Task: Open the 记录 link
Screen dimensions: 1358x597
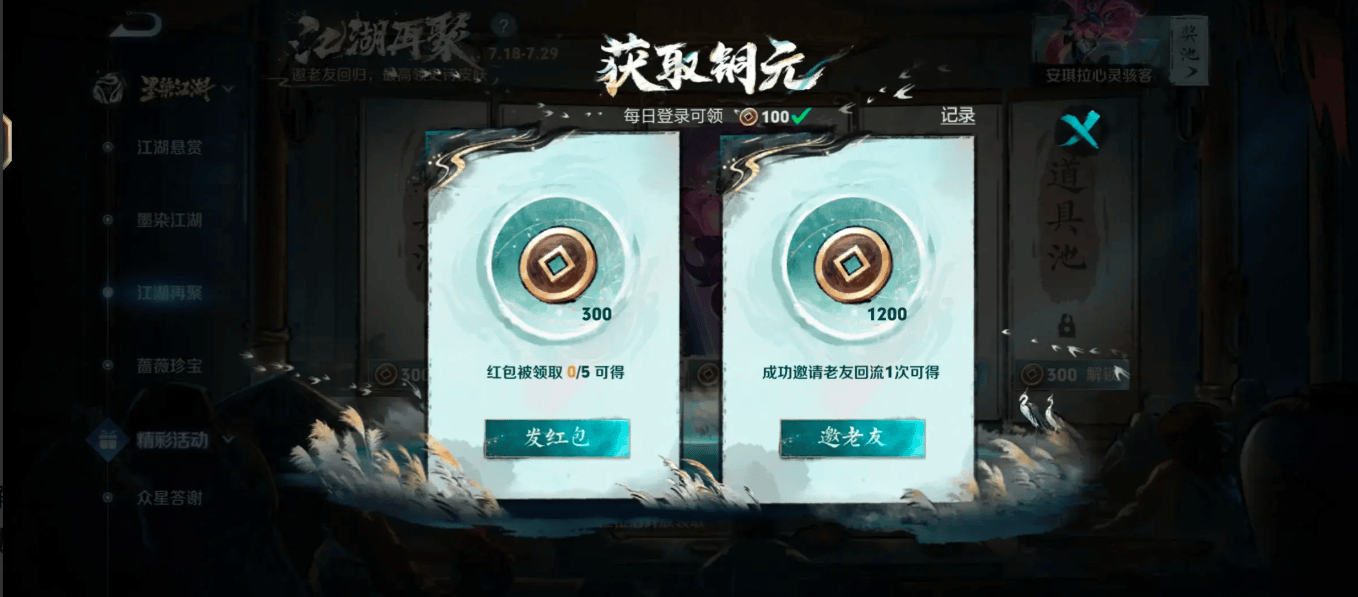Action: (957, 116)
